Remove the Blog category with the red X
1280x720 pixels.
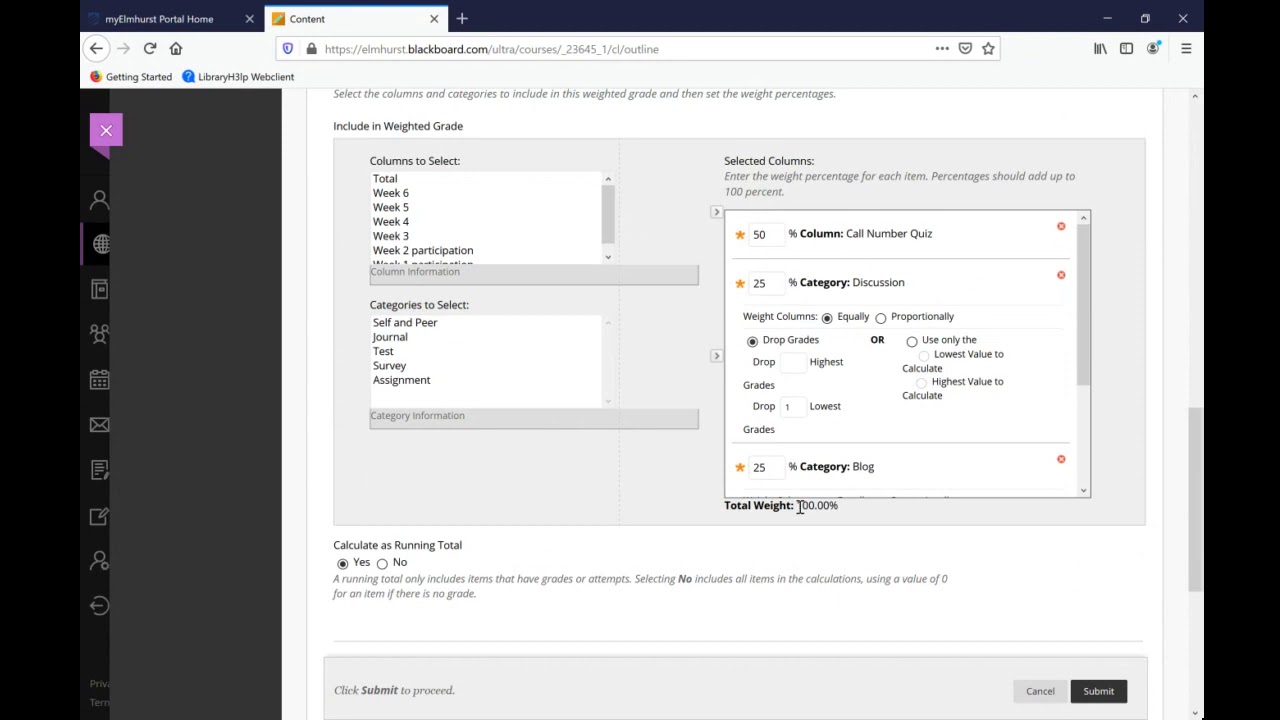point(1061,459)
